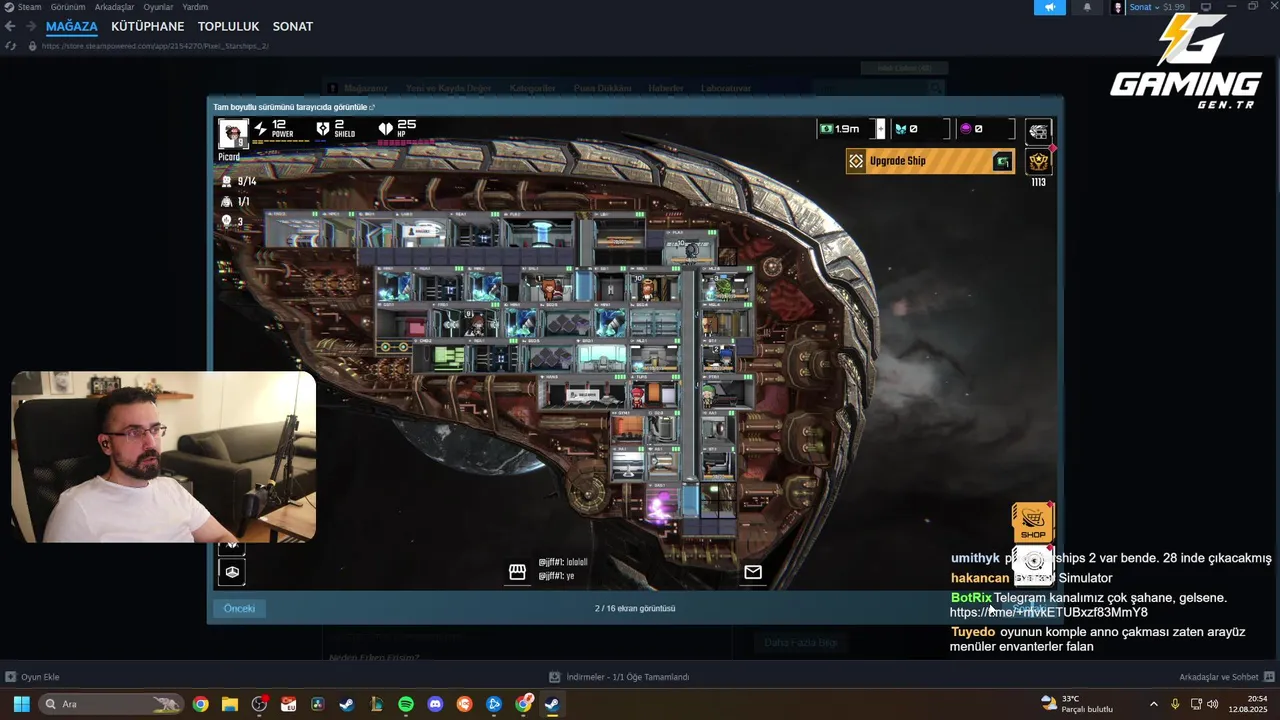Open Steam notifications bell
Image resolution: width=1280 pixels, height=720 pixels.
pyautogui.click(x=1087, y=7)
